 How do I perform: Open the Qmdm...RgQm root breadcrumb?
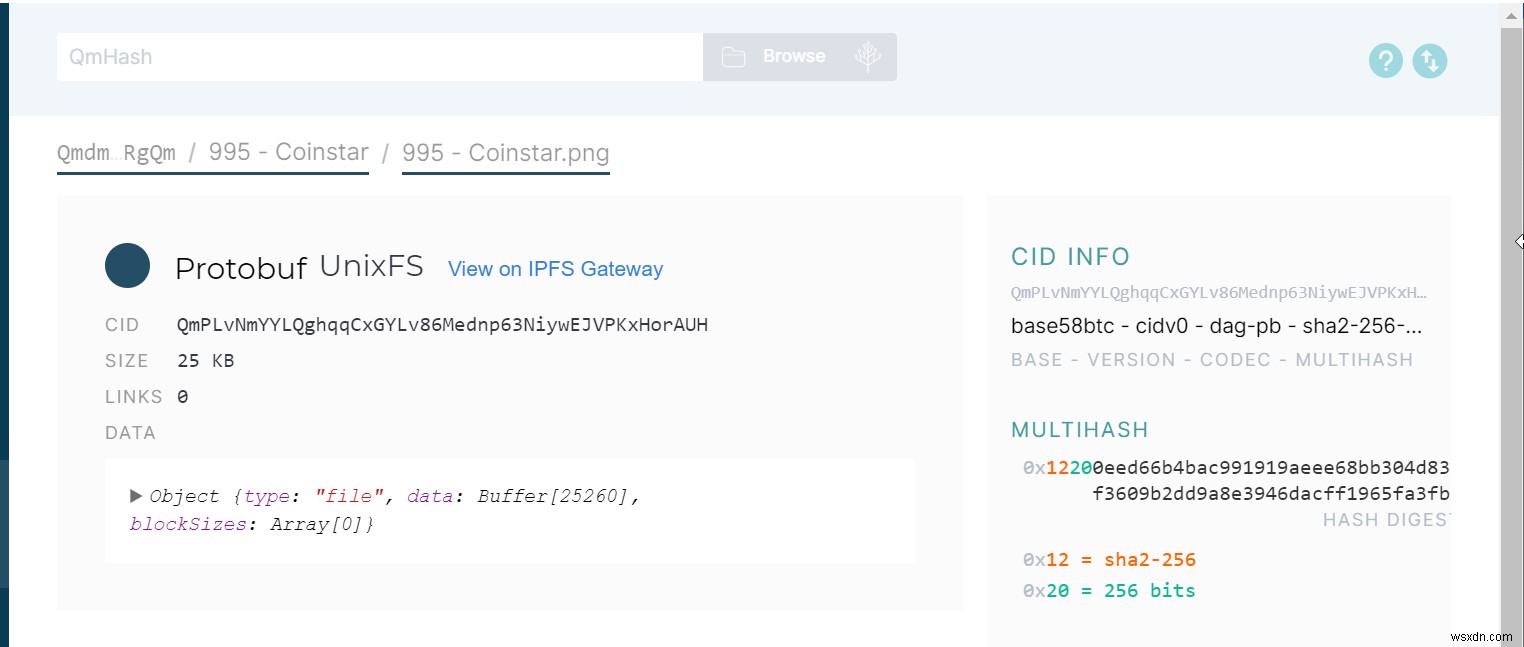pos(117,152)
